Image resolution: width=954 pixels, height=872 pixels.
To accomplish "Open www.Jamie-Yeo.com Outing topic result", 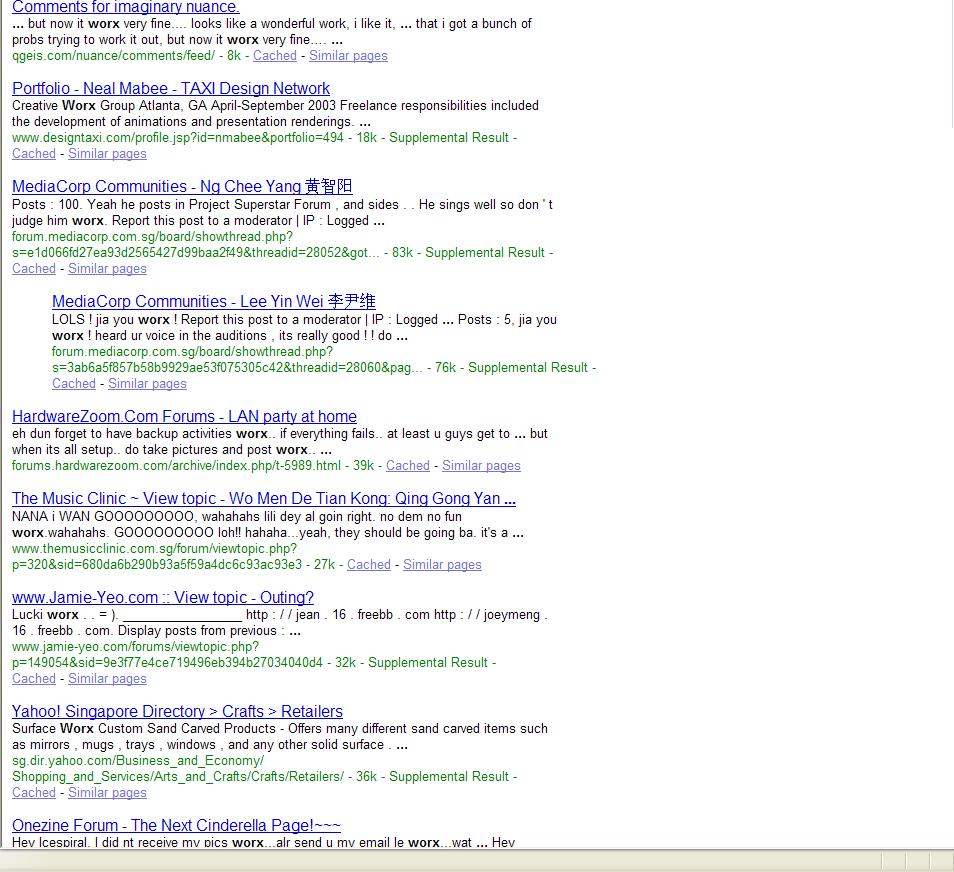I will [x=163, y=597].
